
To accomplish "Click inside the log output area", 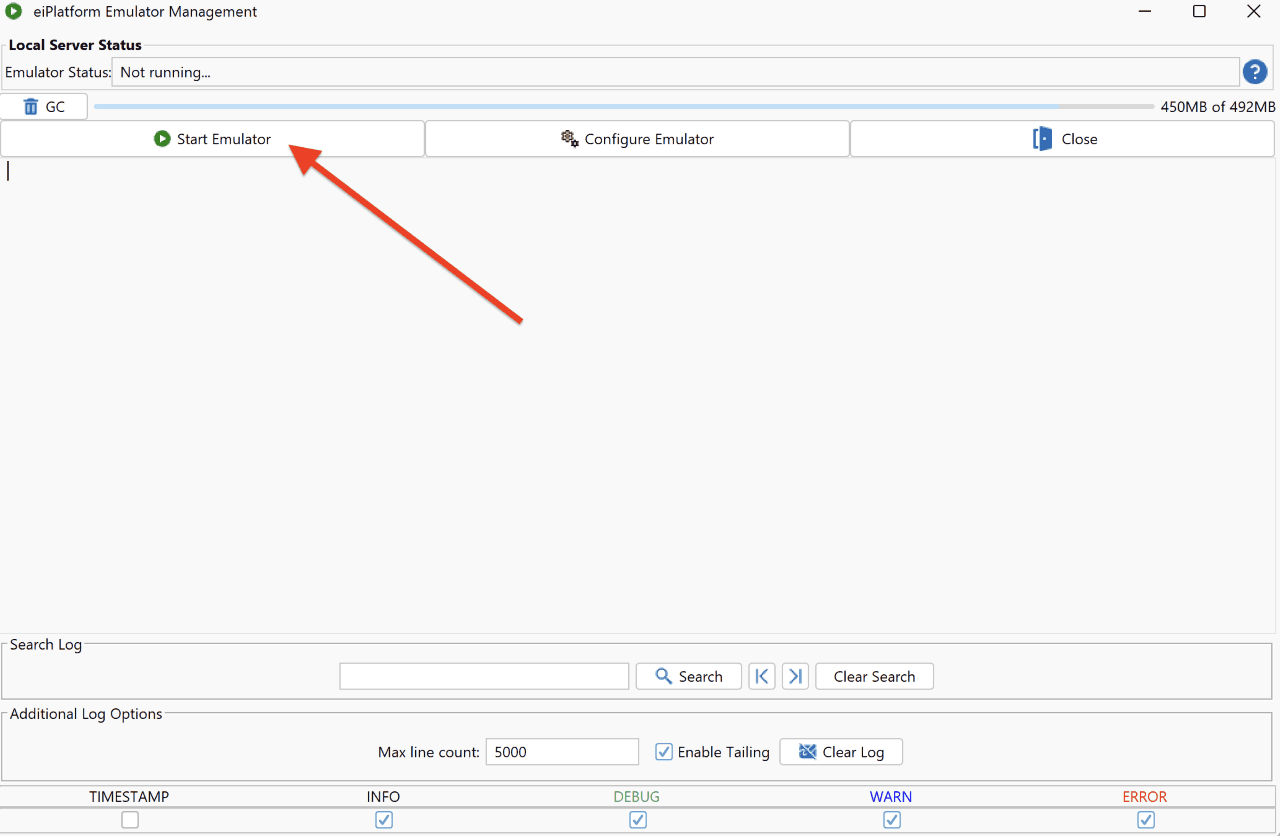I will tap(637, 395).
